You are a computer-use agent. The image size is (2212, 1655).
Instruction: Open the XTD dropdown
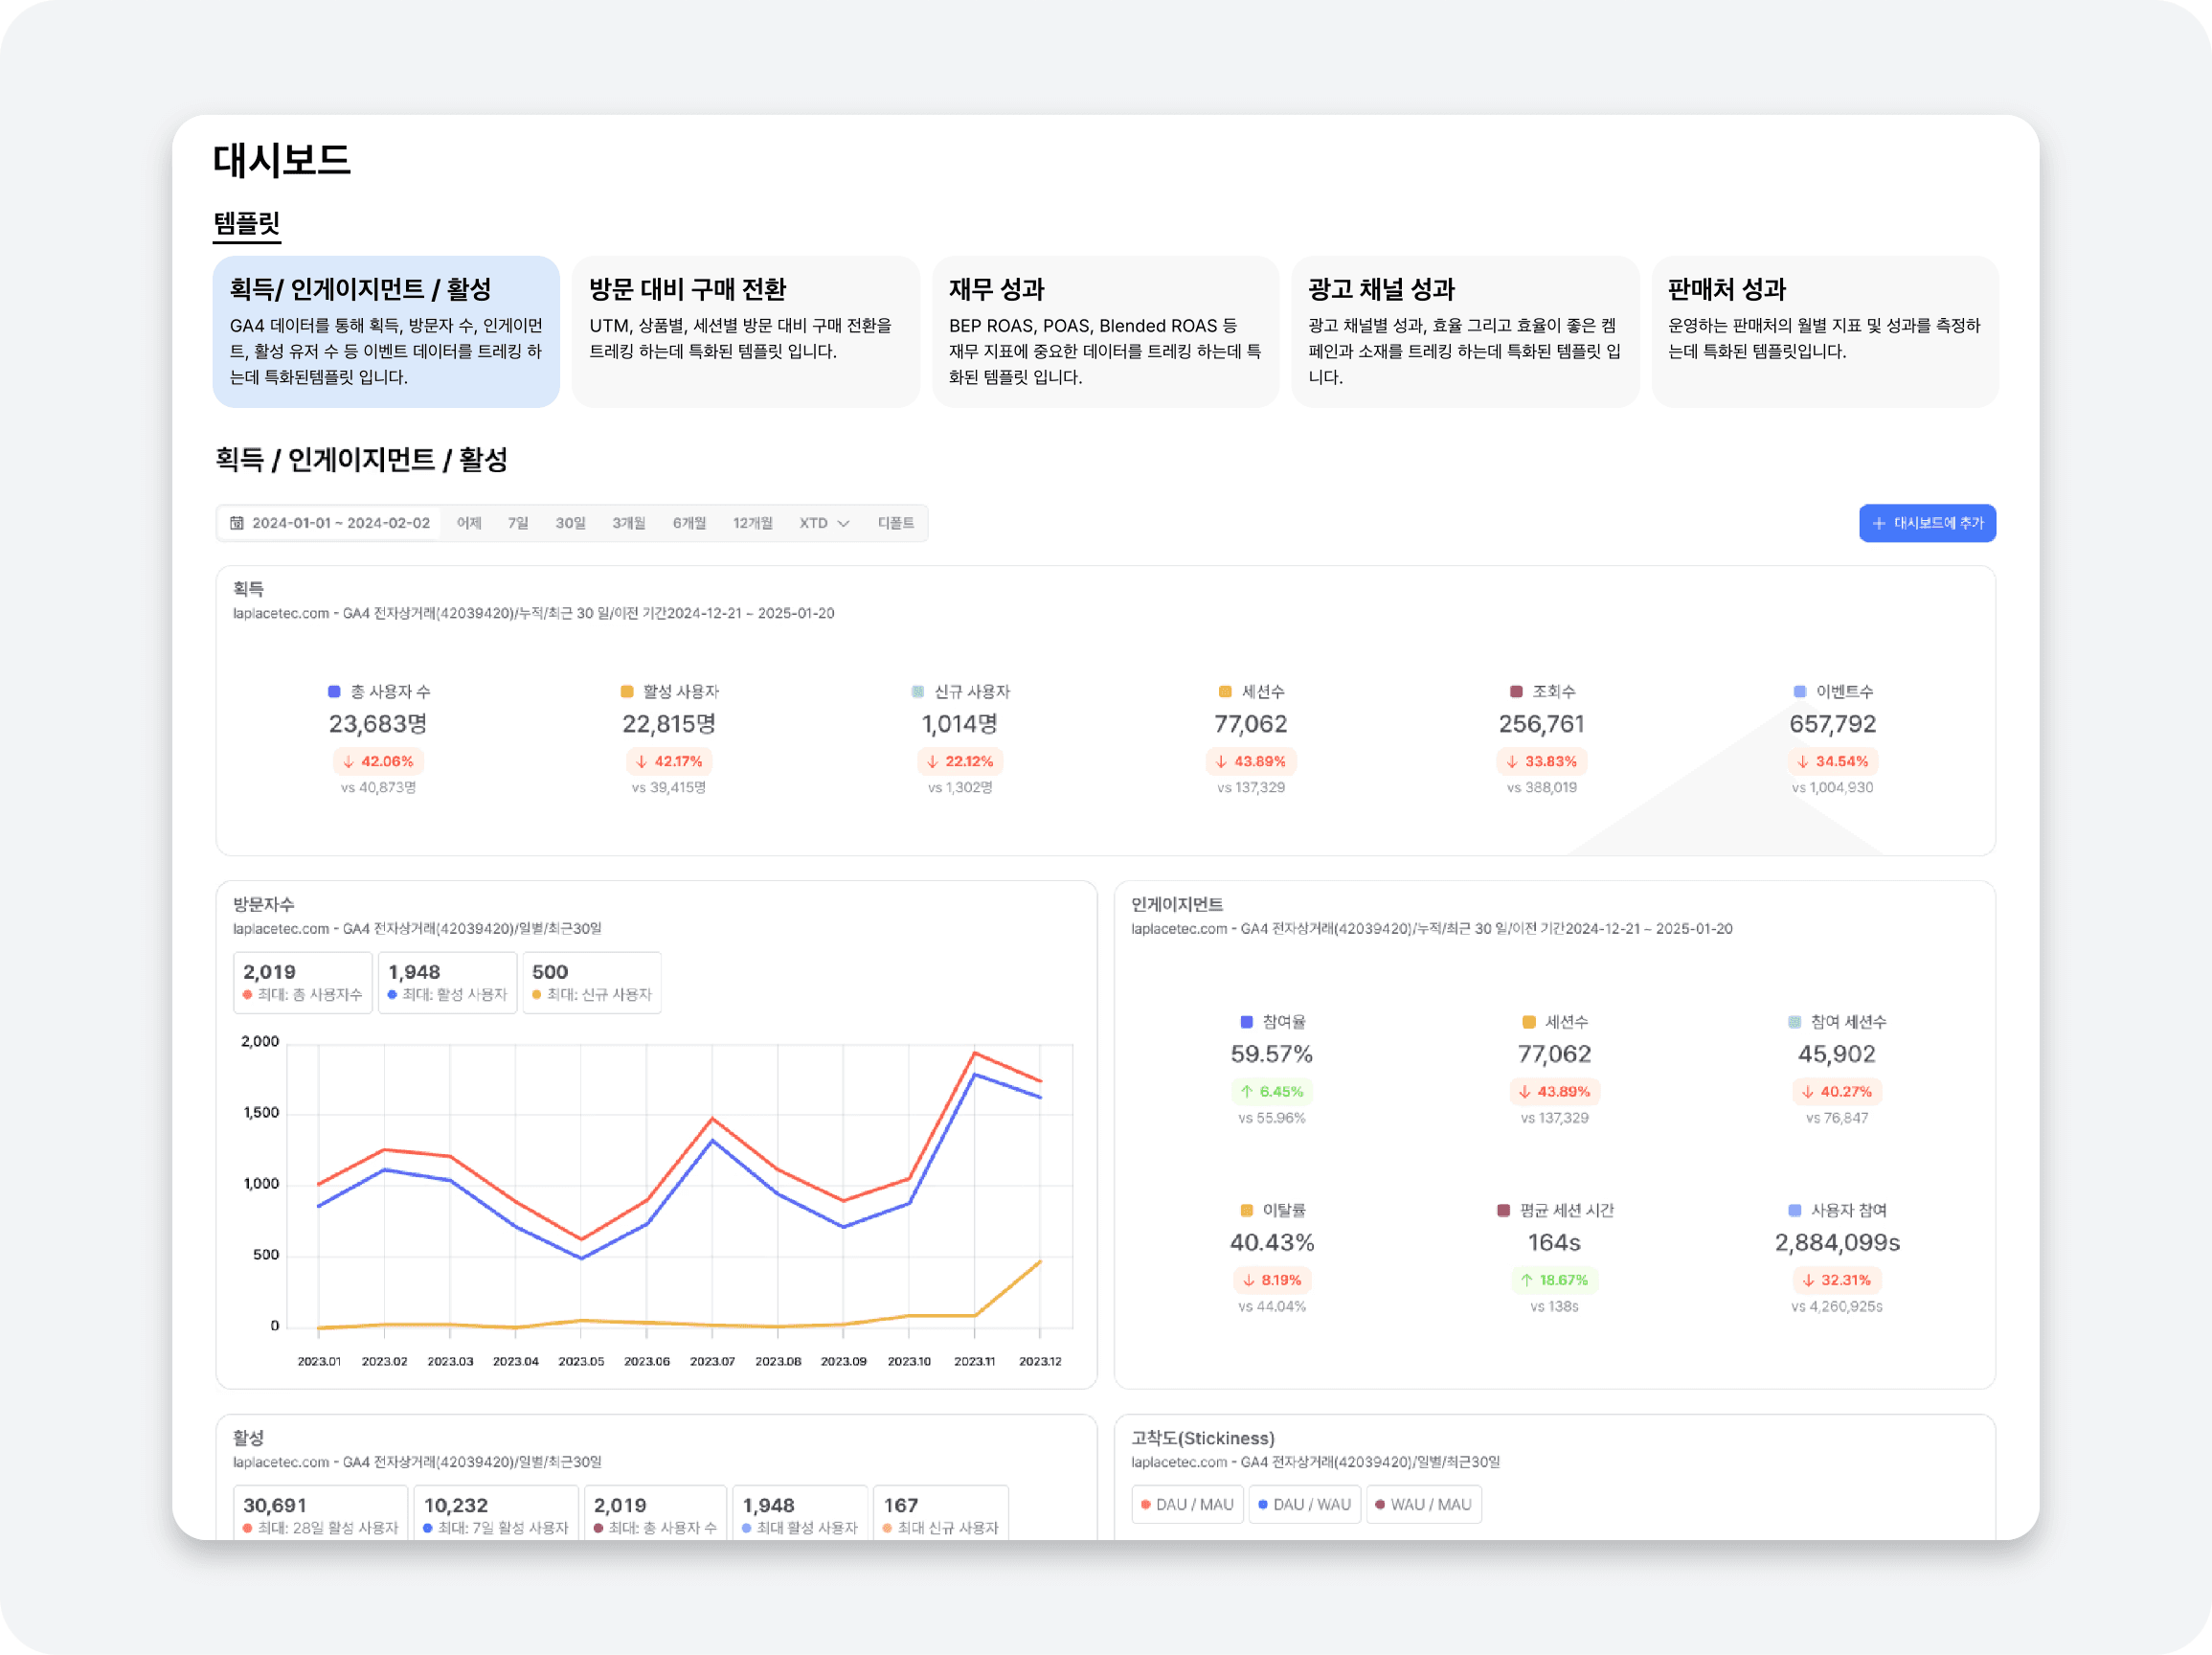823,523
